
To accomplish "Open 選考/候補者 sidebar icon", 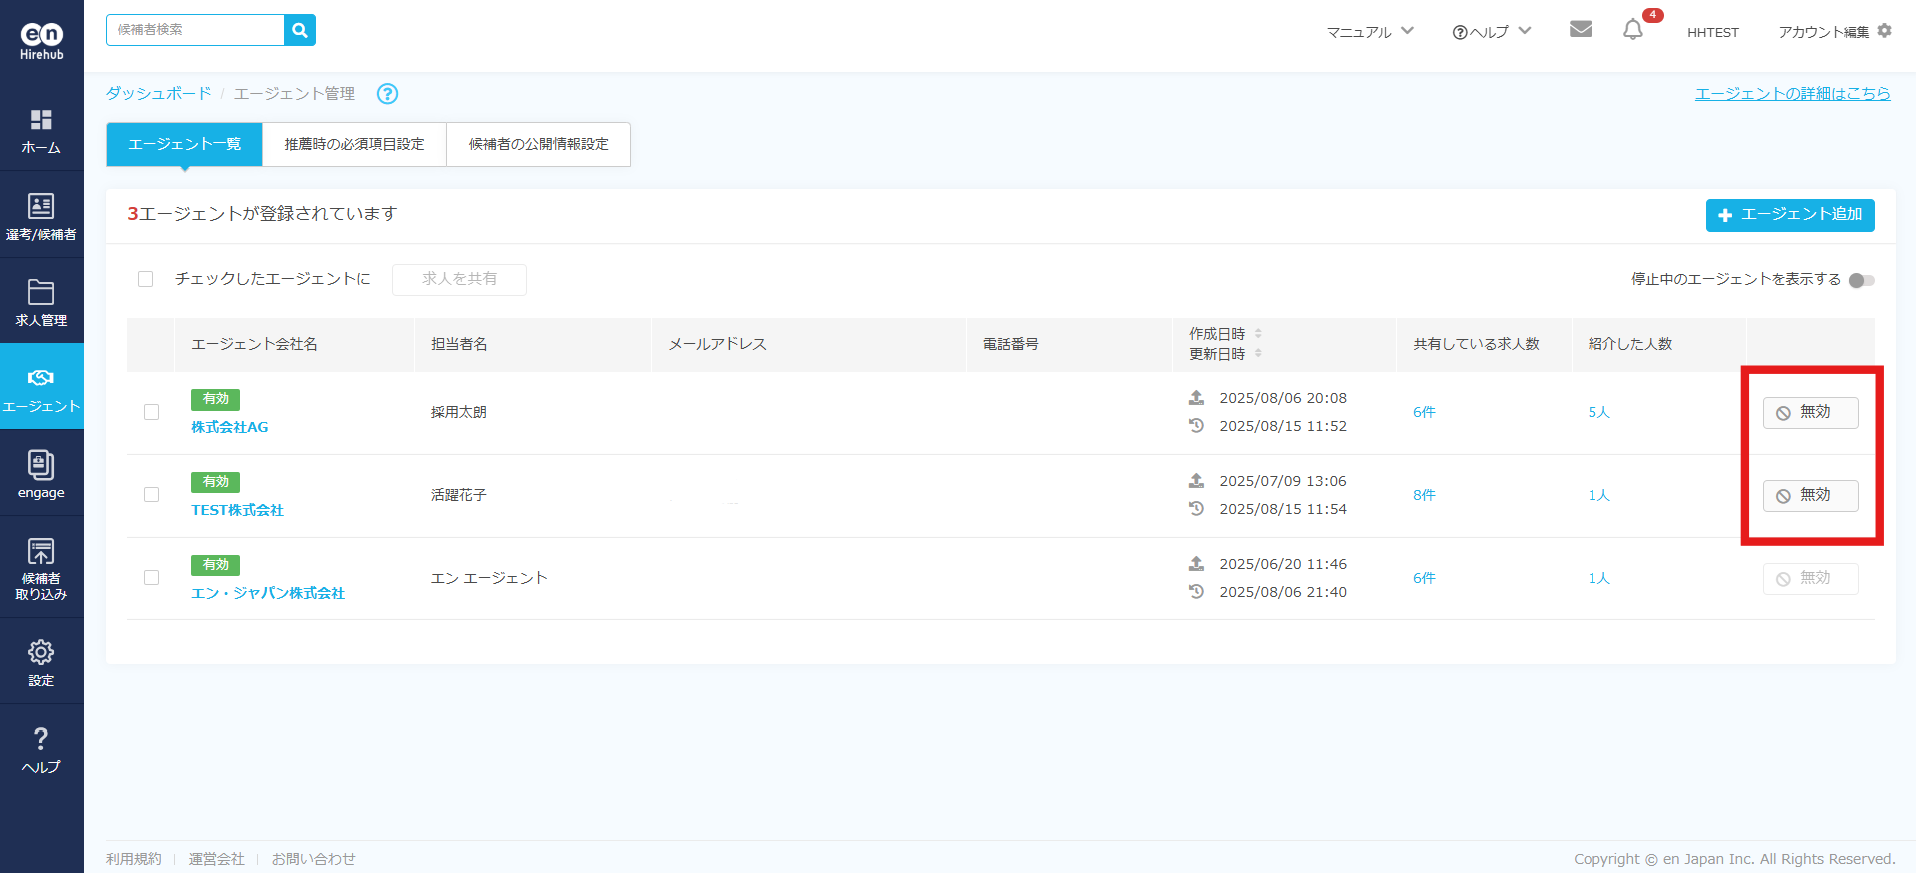I will [x=41, y=207].
